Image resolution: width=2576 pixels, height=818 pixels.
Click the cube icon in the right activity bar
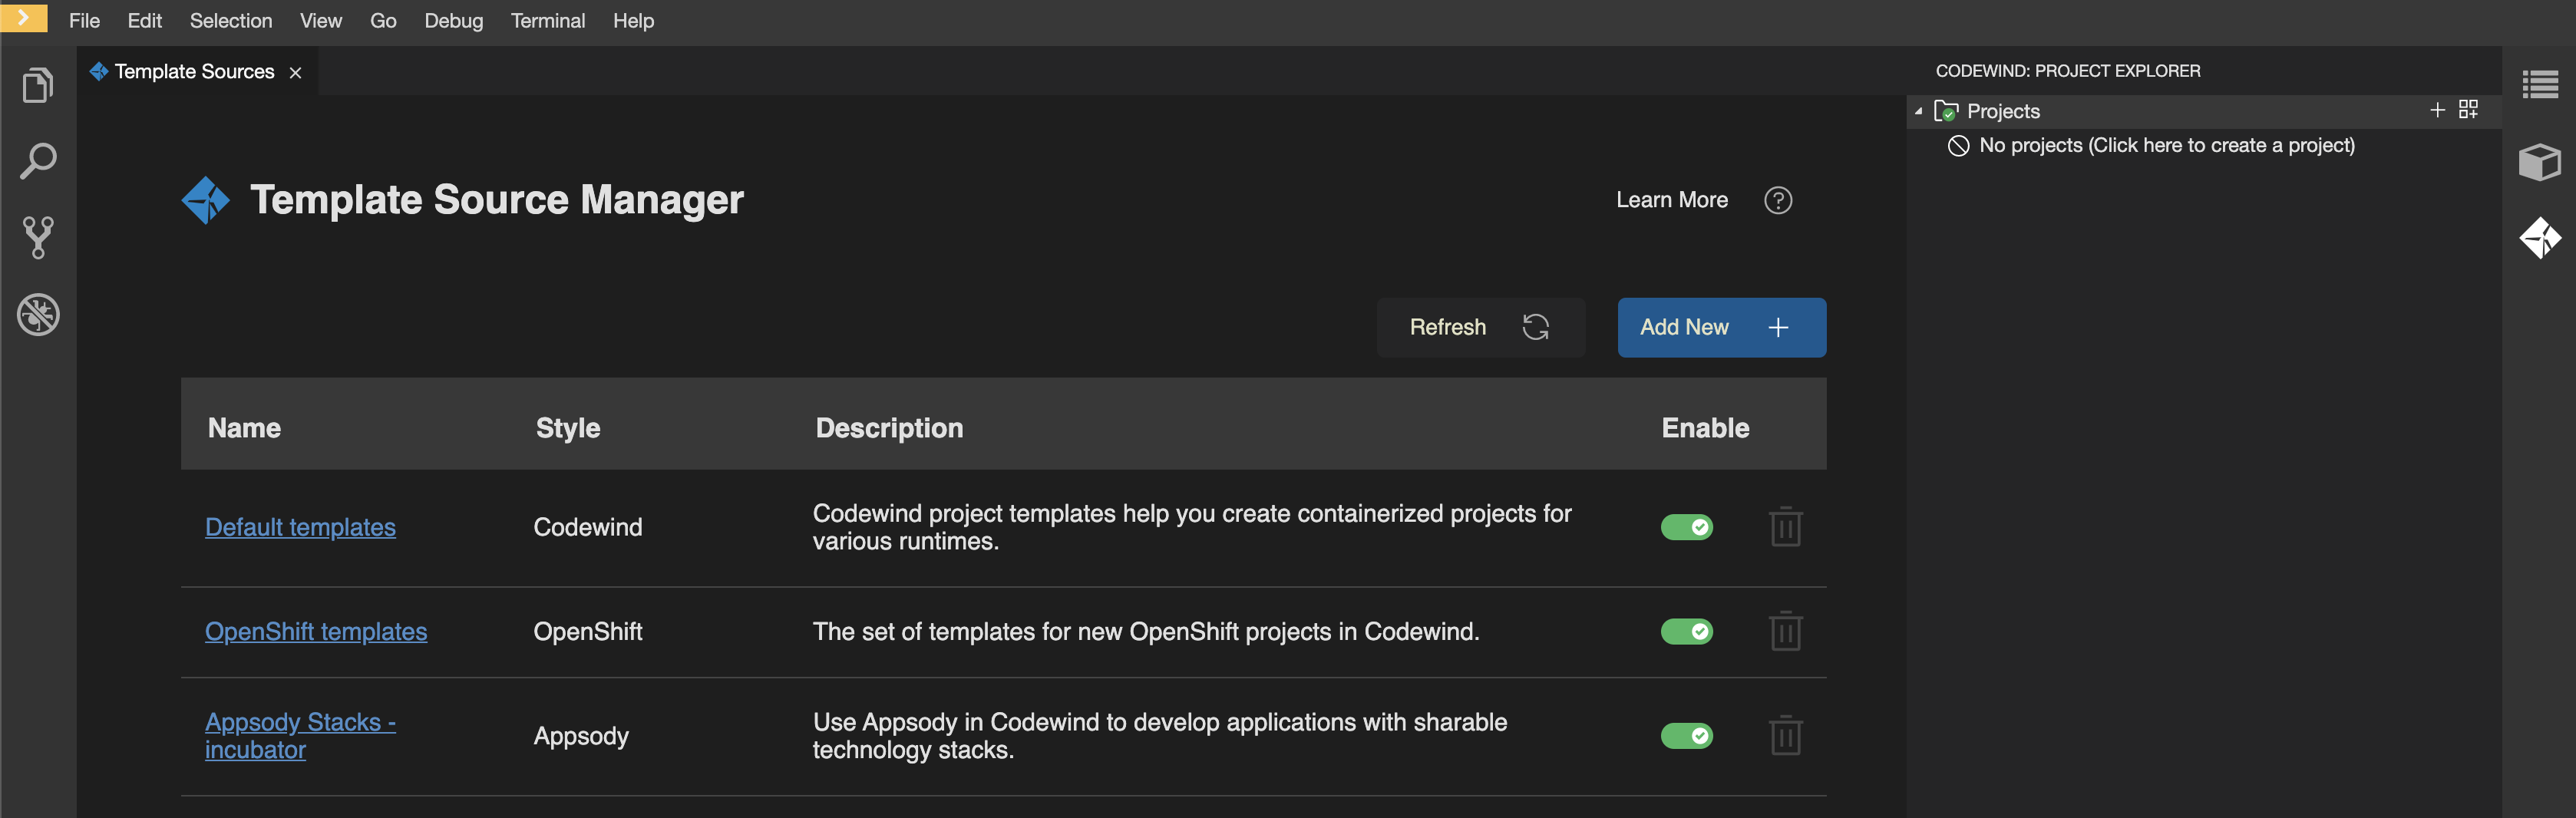click(2541, 161)
